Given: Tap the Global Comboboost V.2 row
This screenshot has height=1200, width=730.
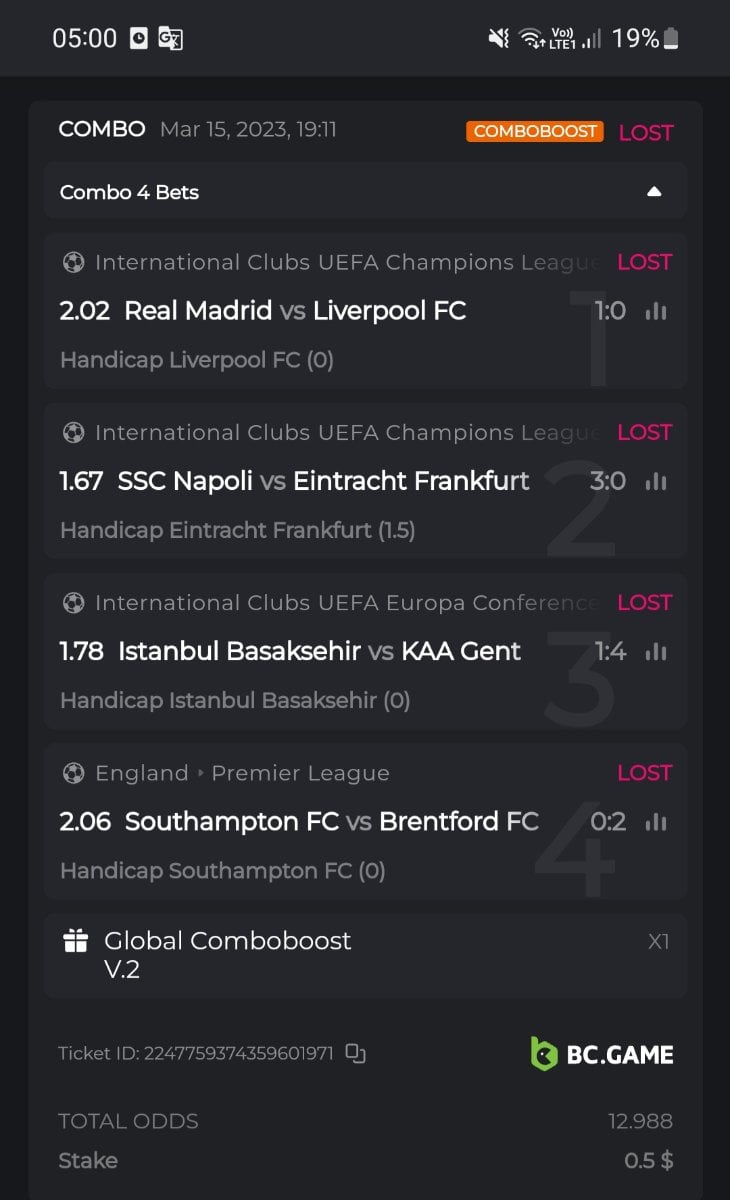Looking at the screenshot, I should [366, 955].
